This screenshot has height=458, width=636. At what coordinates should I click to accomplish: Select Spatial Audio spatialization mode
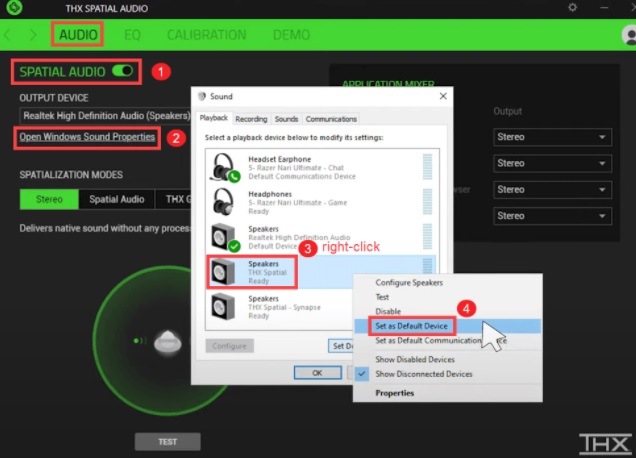tap(116, 199)
